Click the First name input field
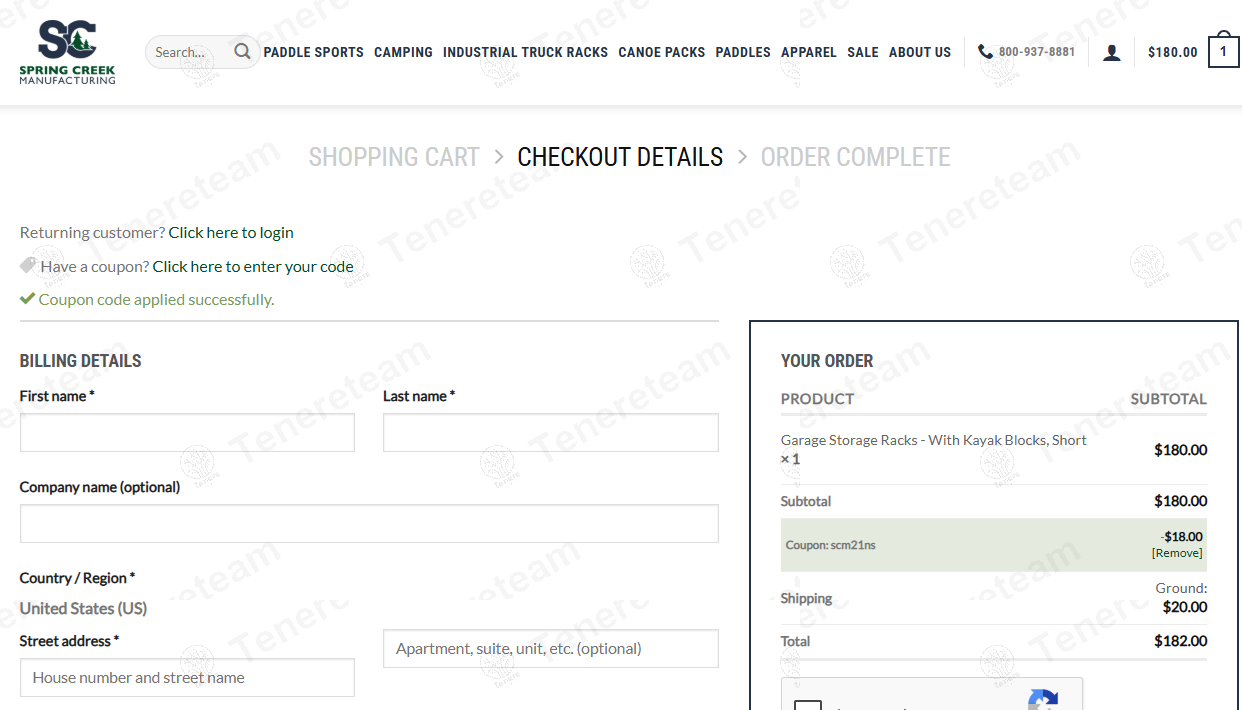Image resolution: width=1242 pixels, height=710 pixels. tap(187, 432)
